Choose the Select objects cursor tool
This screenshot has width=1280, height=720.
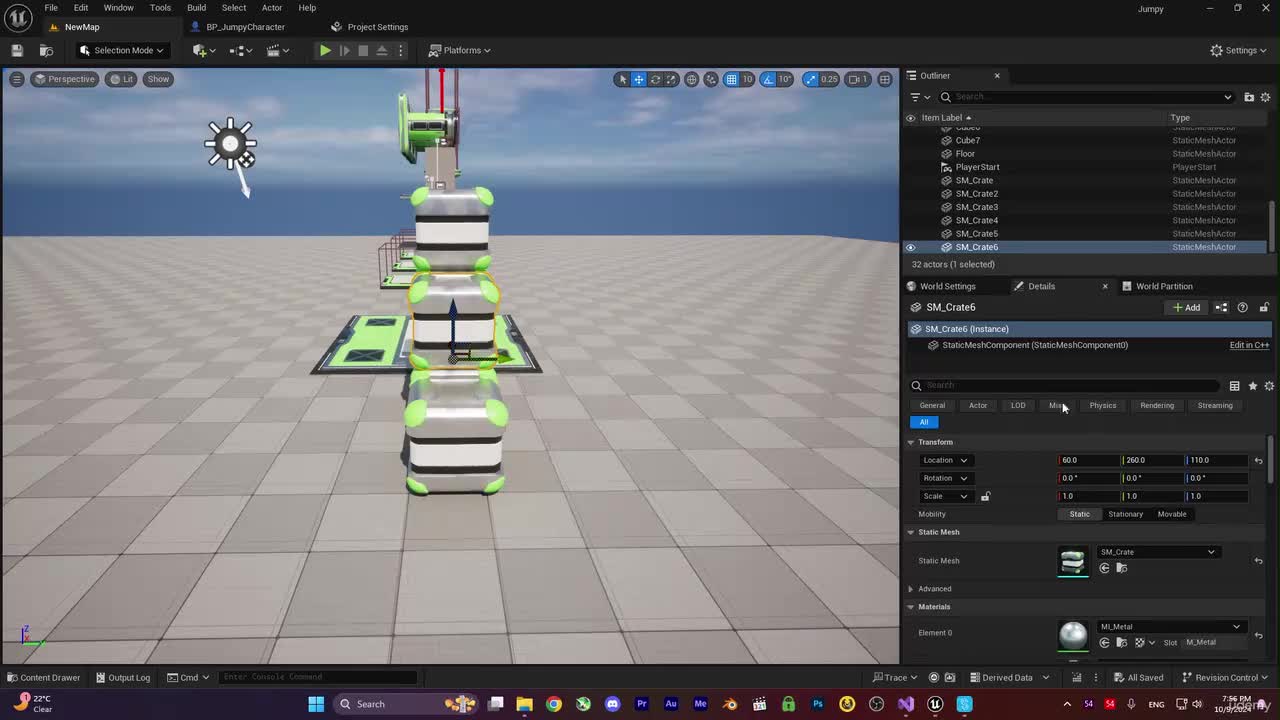pyautogui.click(x=622, y=79)
